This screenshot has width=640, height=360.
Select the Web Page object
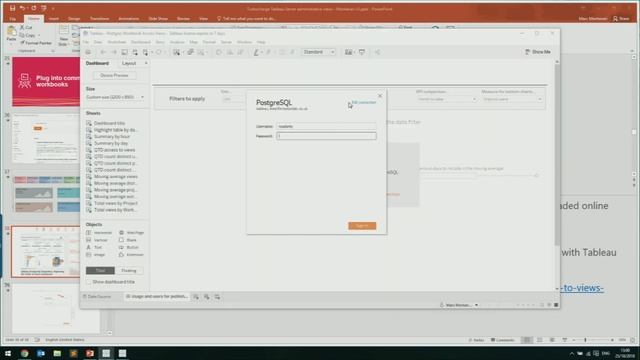click(131, 233)
